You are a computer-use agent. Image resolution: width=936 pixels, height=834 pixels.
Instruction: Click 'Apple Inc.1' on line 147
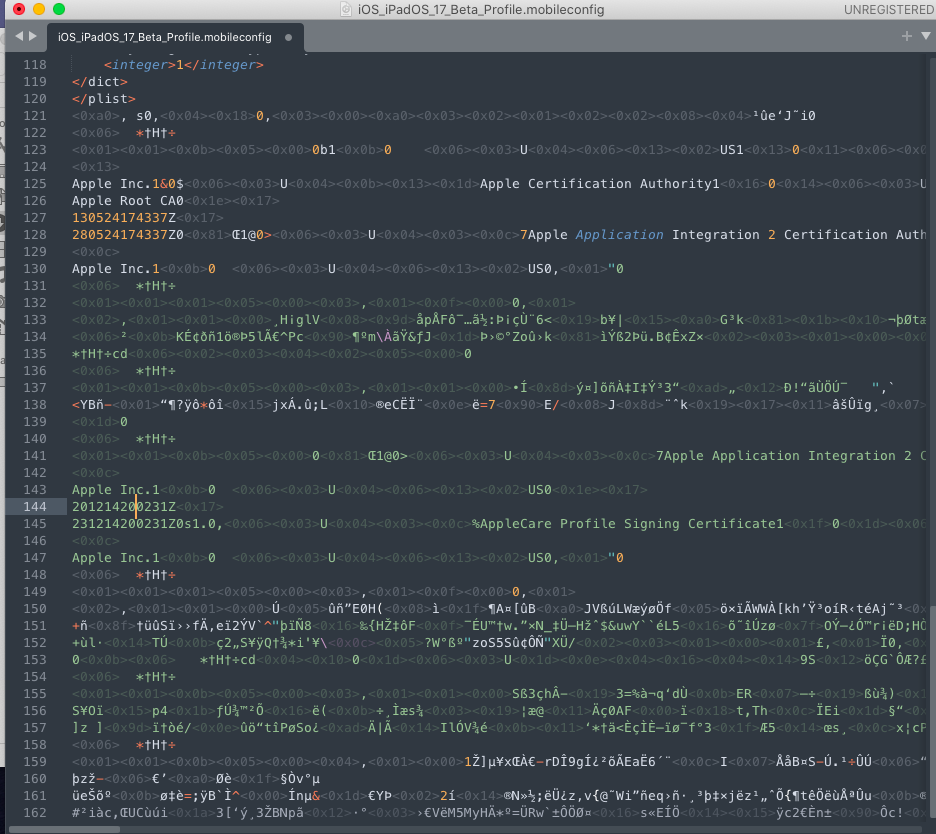[x=116, y=558]
